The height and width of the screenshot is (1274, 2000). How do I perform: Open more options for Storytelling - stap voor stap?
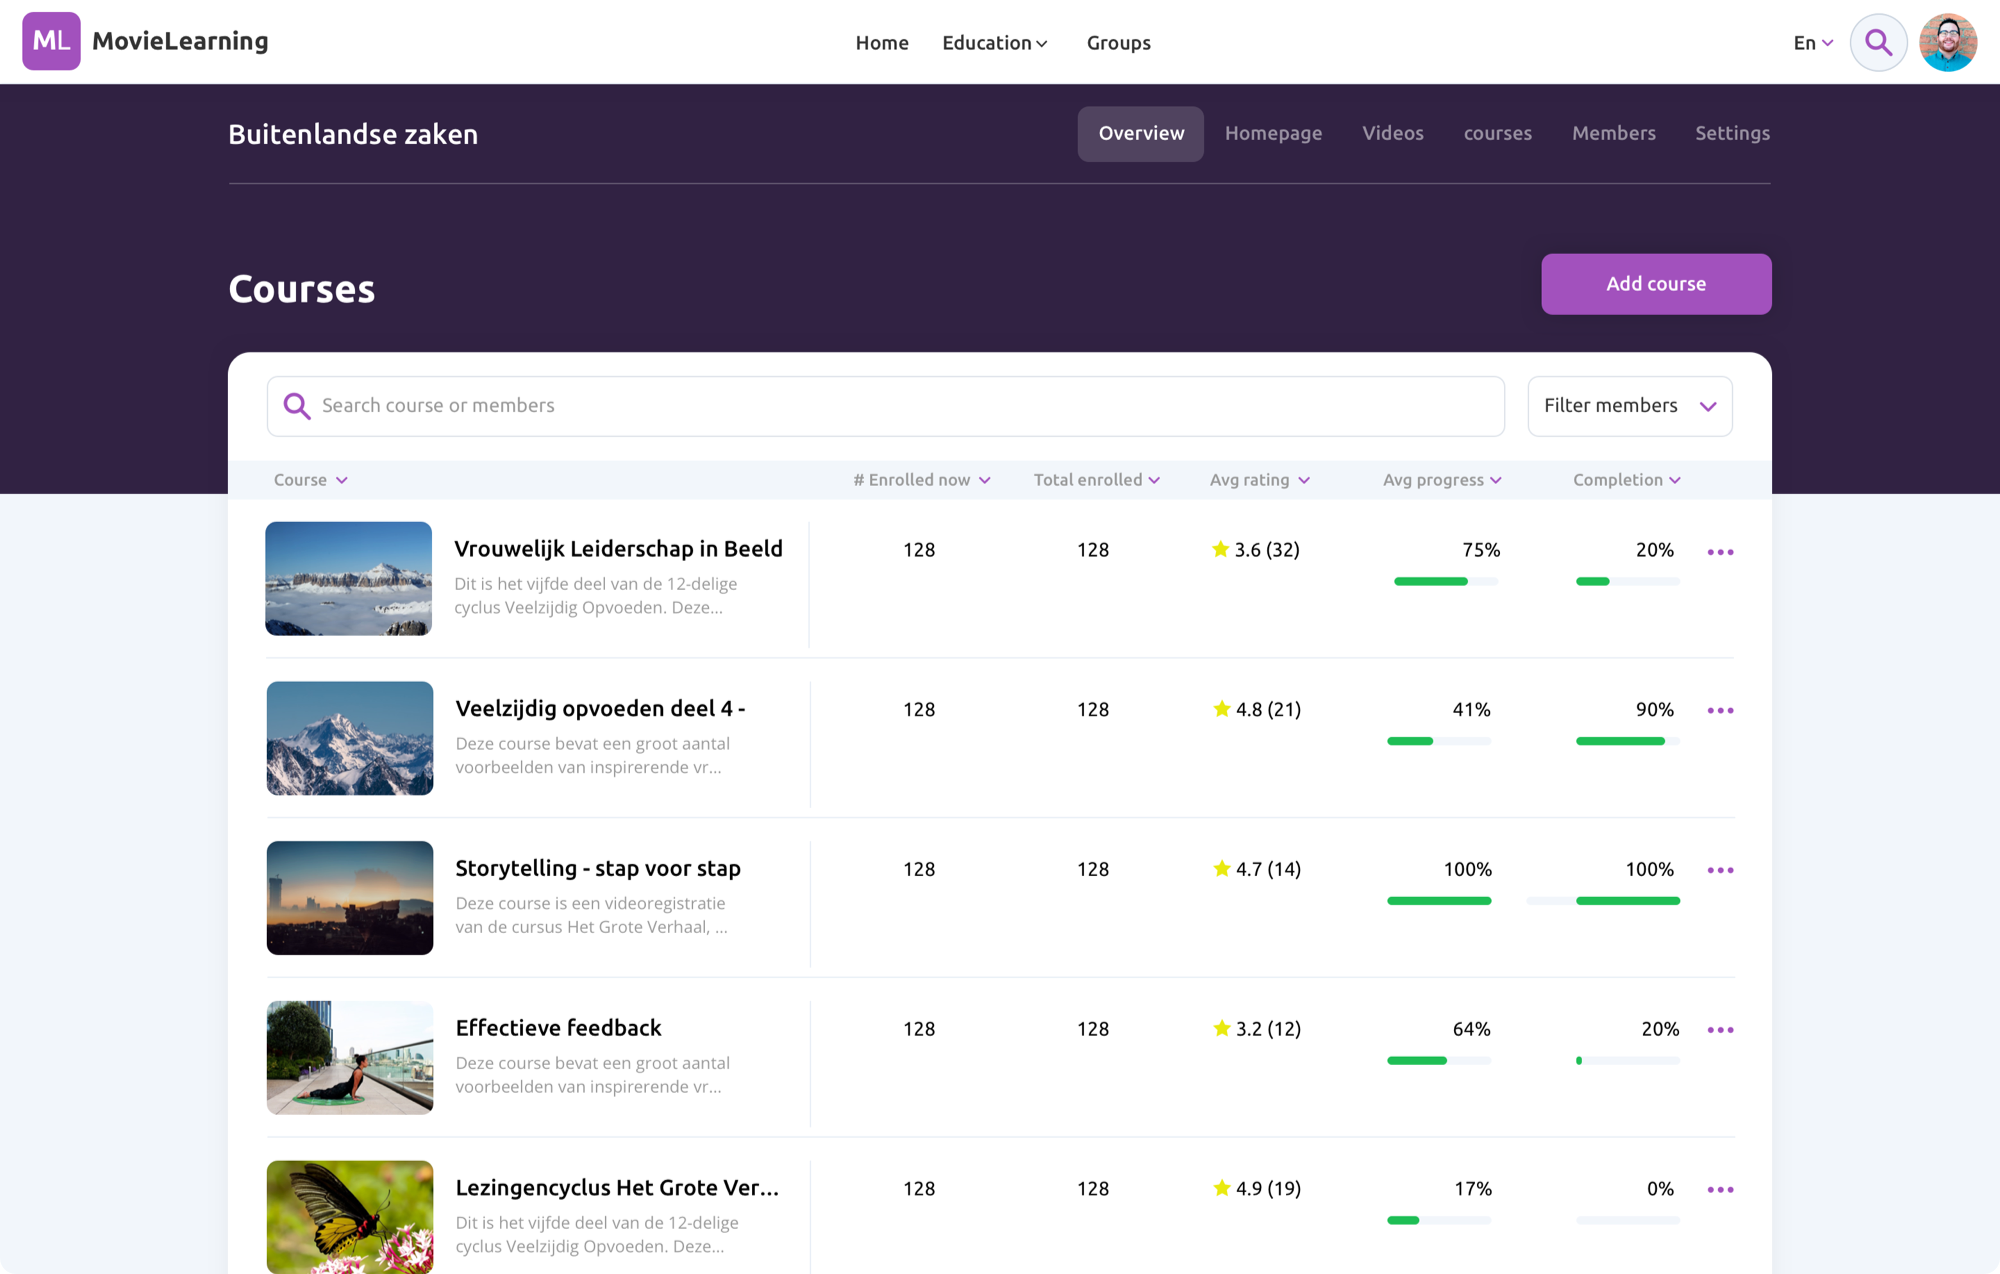(x=1720, y=870)
